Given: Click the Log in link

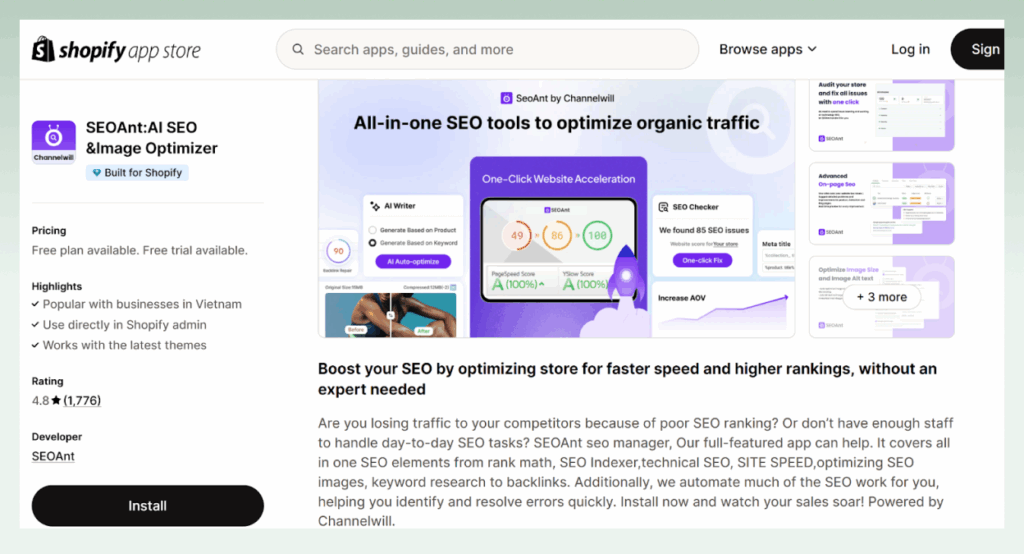Looking at the screenshot, I should click(910, 49).
